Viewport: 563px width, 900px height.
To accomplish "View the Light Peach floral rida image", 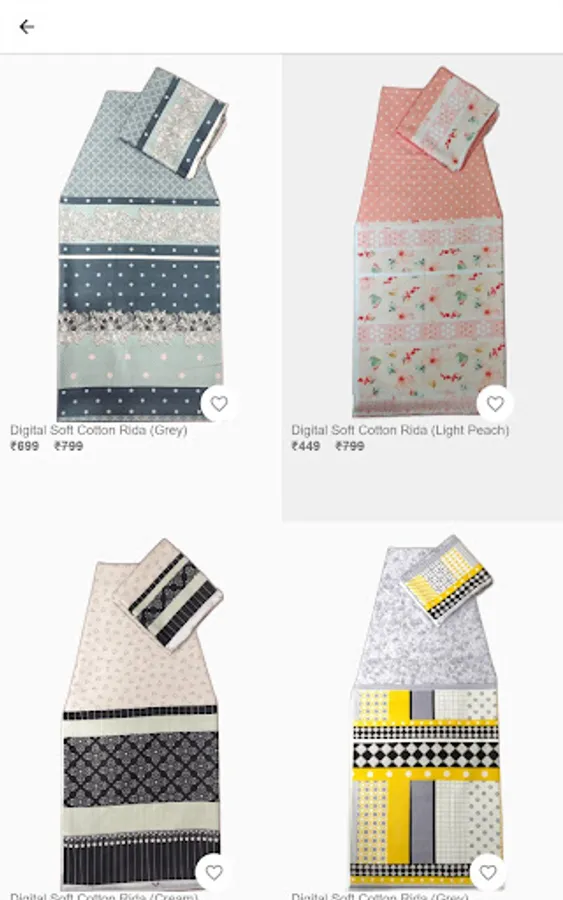I will [428, 241].
